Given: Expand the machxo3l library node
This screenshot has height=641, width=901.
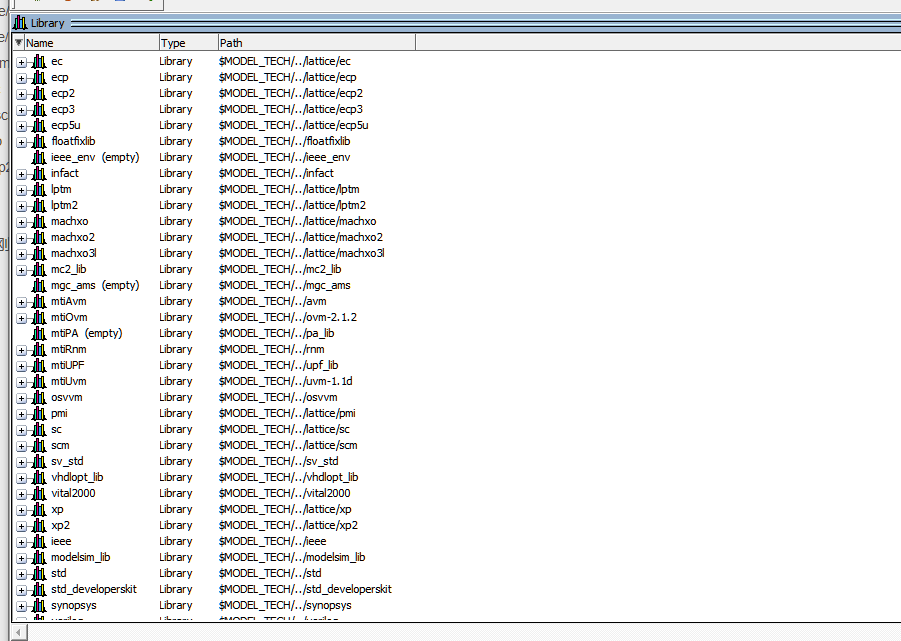Looking at the screenshot, I should click(21, 254).
